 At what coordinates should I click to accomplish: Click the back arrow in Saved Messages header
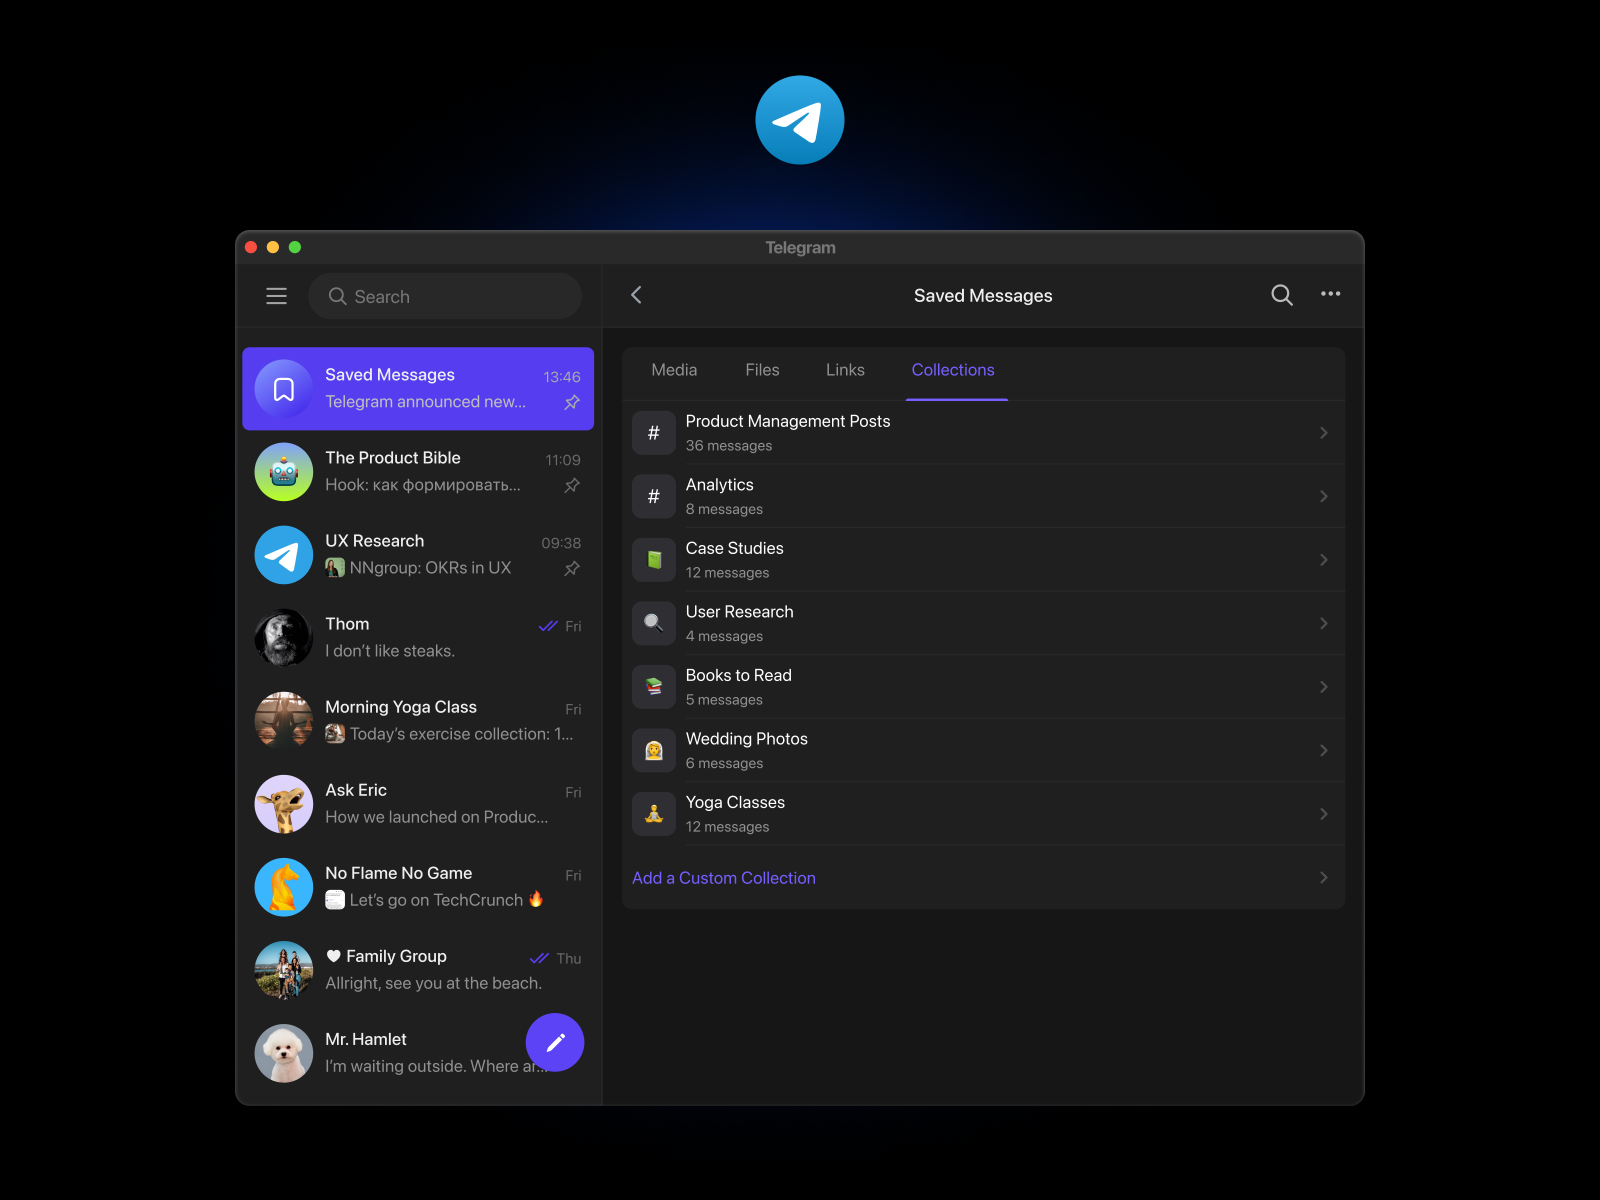(636, 295)
